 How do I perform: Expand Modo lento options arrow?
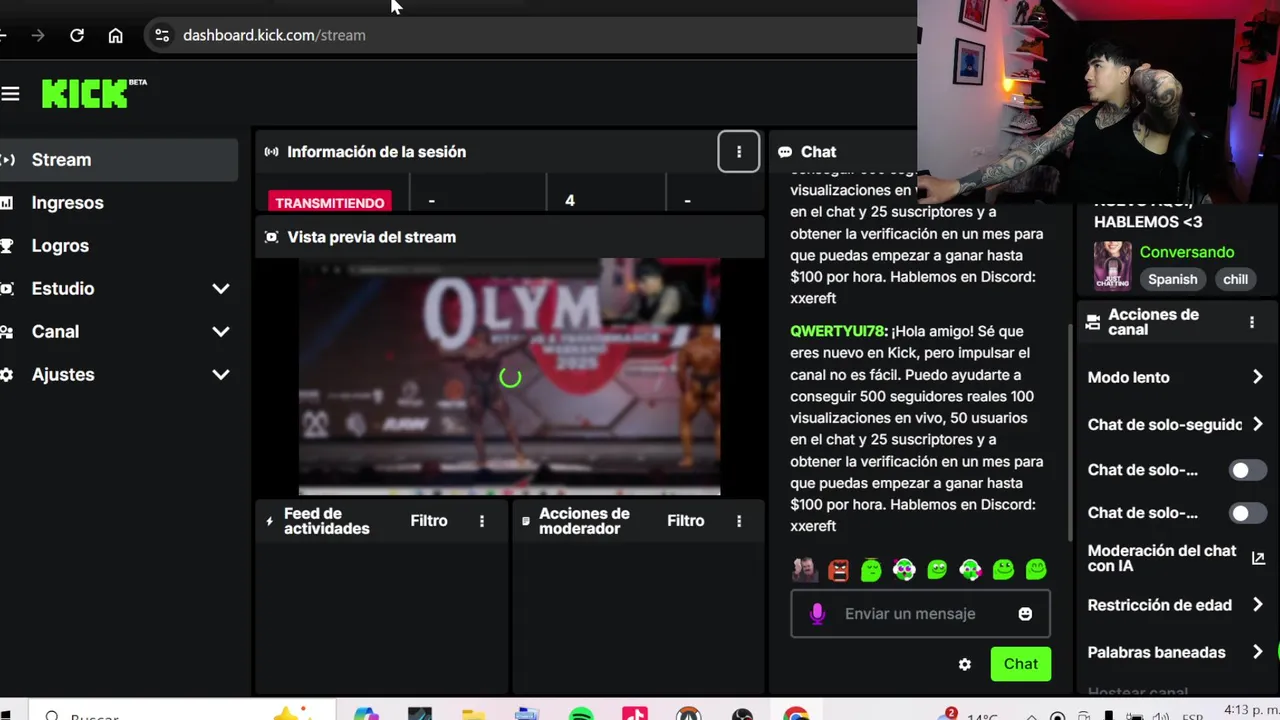[x=1258, y=377]
